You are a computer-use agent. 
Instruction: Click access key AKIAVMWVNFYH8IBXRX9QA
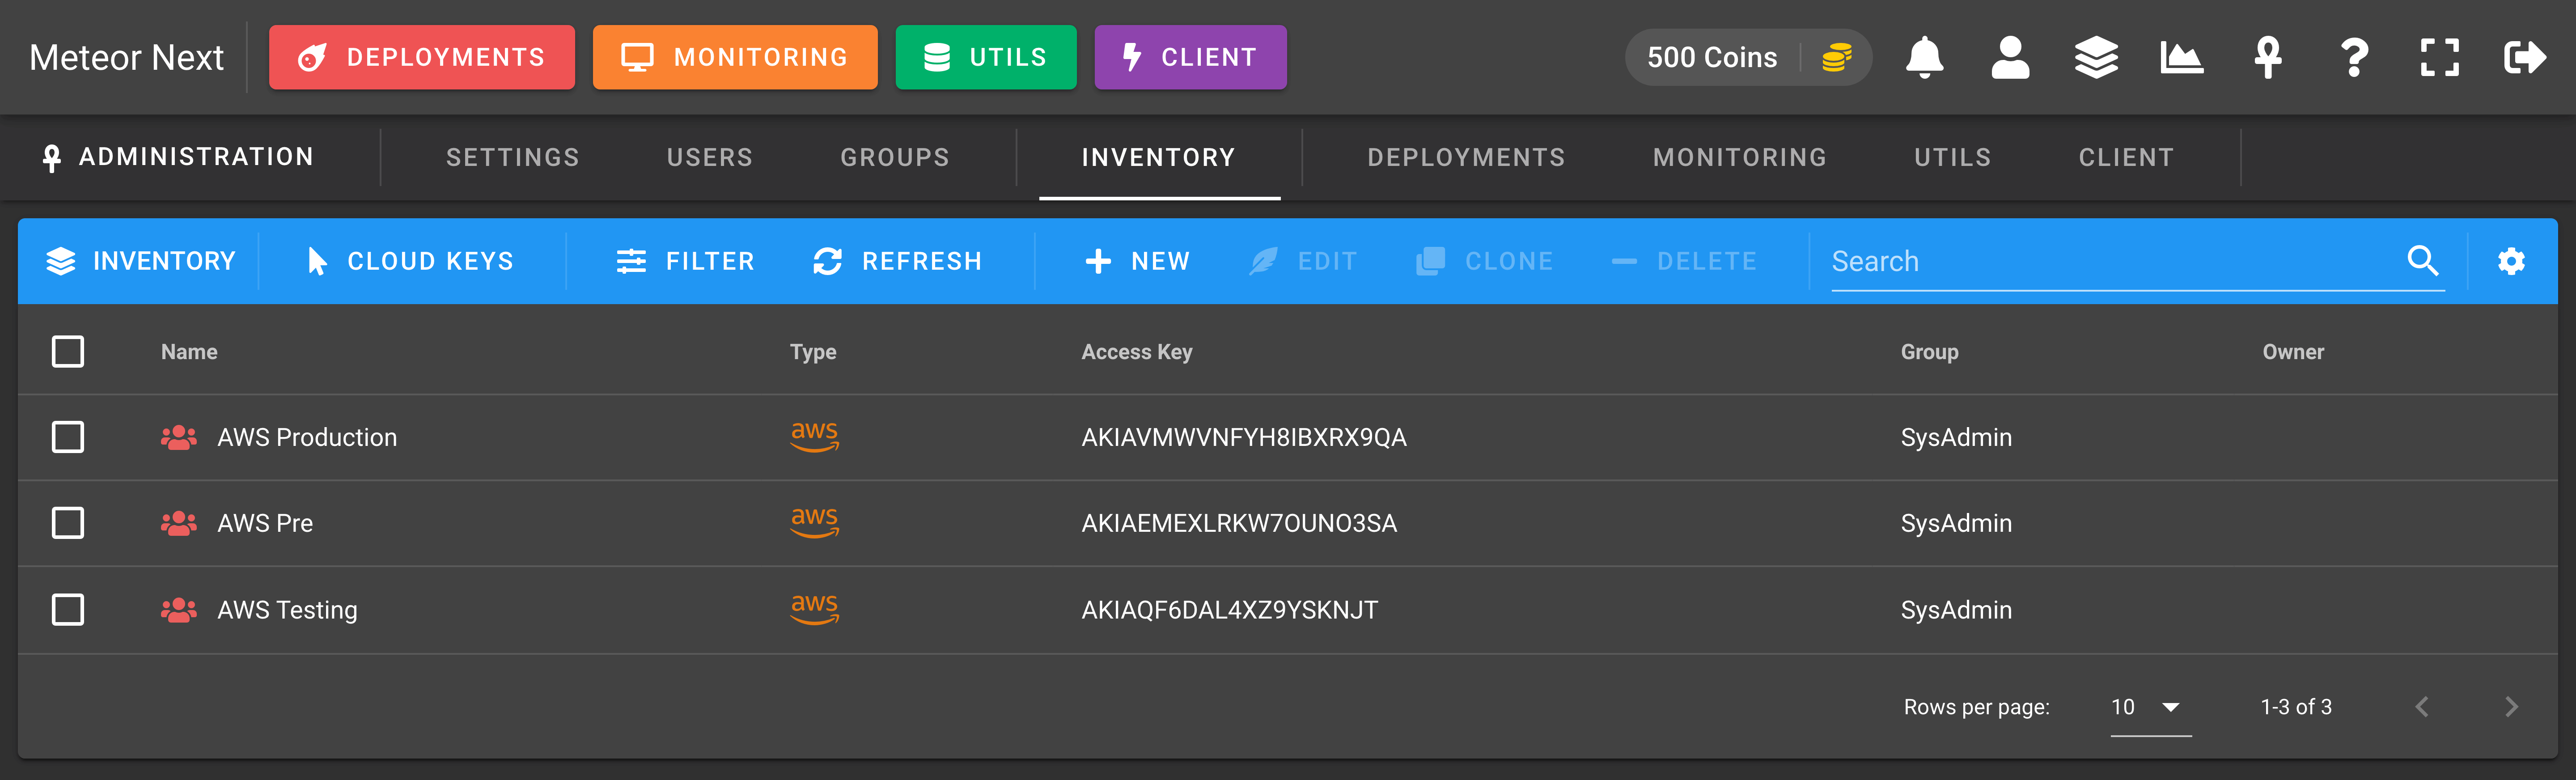point(1244,437)
